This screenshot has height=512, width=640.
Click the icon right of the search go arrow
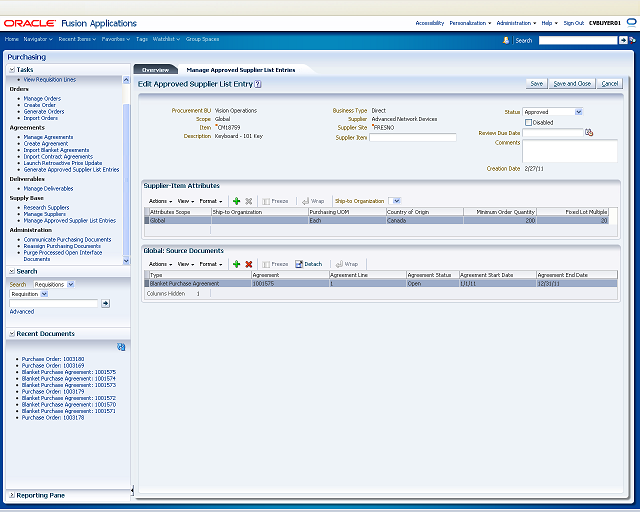[x=632, y=40]
